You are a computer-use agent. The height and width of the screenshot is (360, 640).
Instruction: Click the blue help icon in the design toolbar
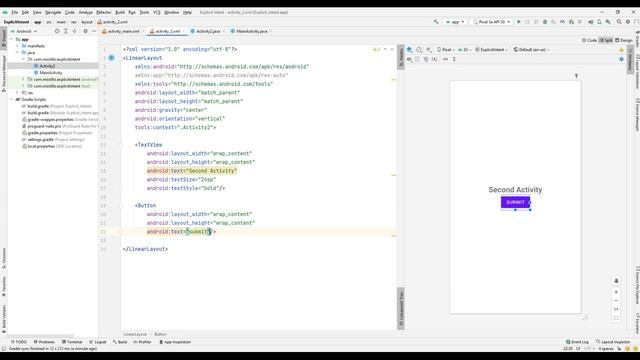621,59
